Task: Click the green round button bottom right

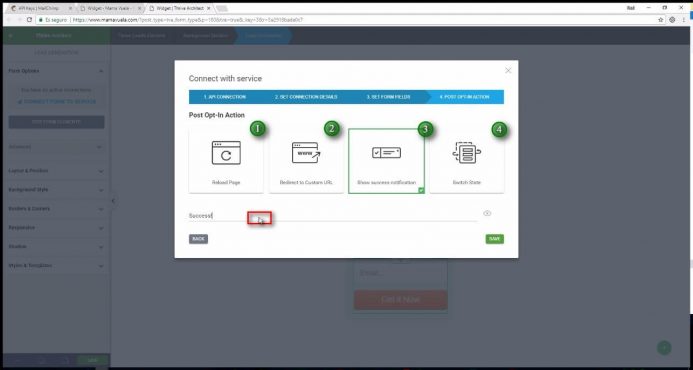Action: tap(664, 347)
